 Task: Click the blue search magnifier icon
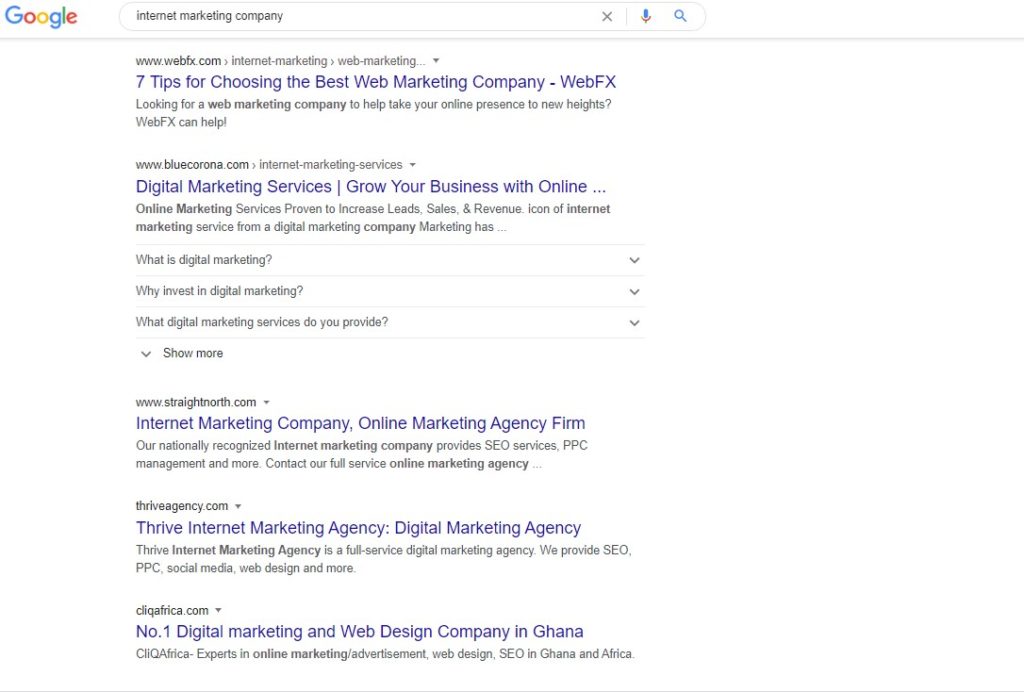coord(680,16)
